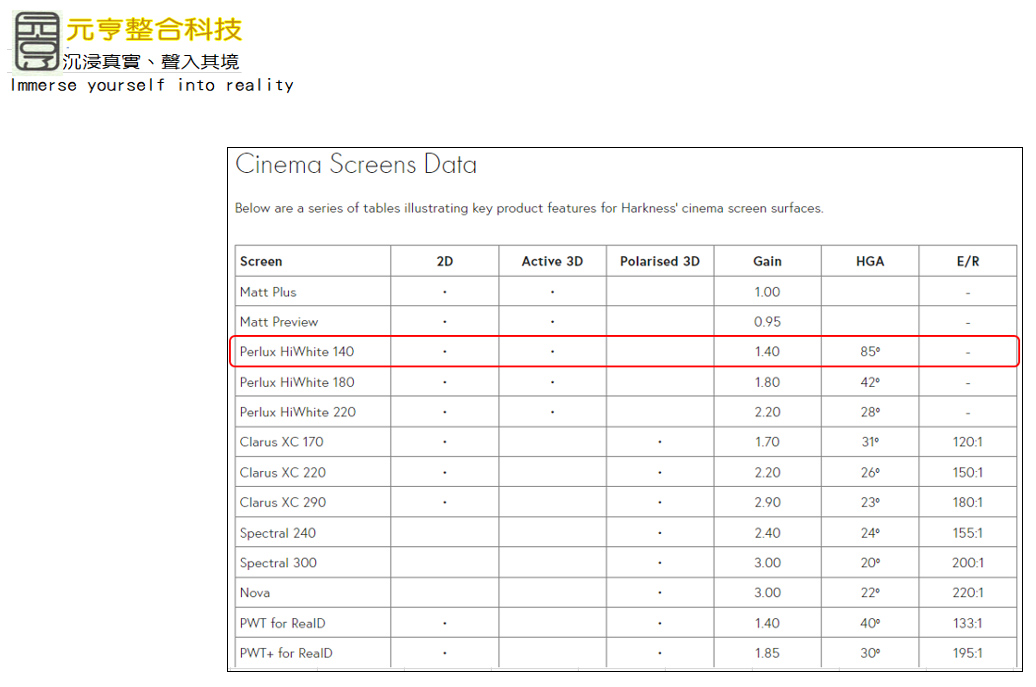Click the gain value 1.00 for Matt Plus

(x=767, y=292)
